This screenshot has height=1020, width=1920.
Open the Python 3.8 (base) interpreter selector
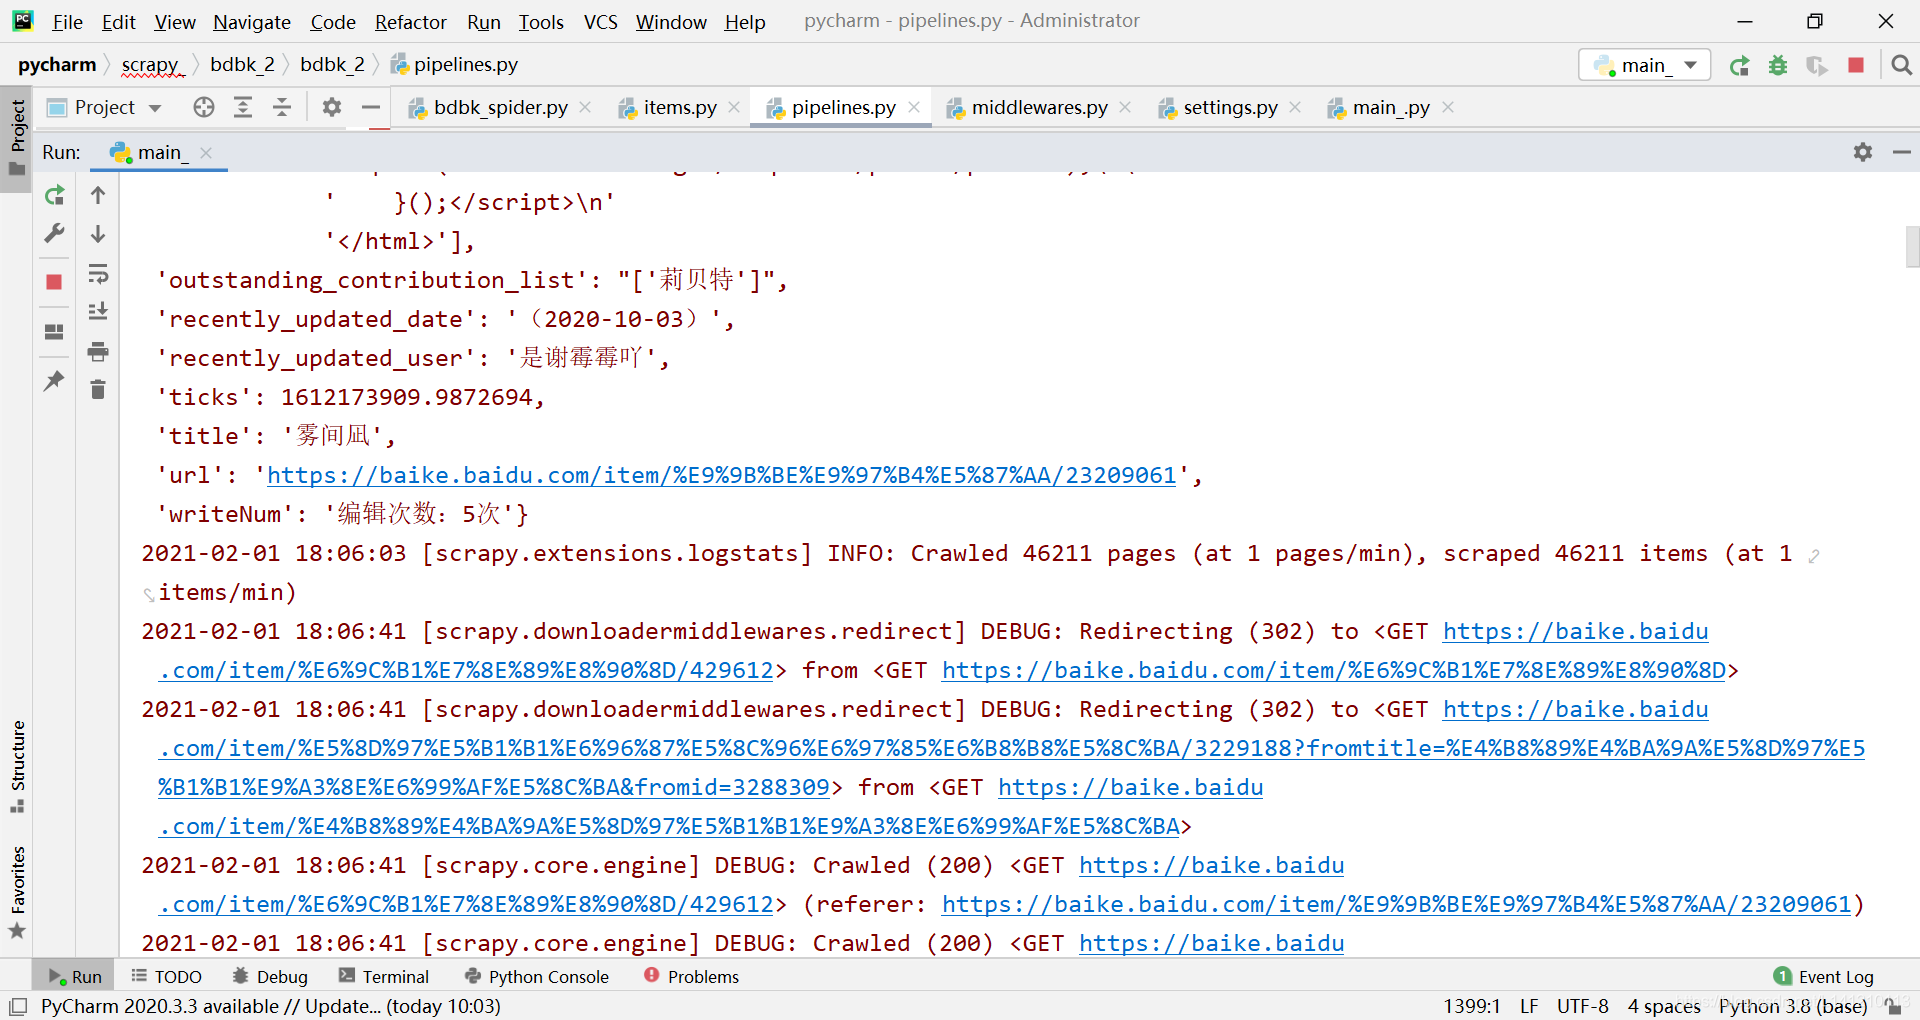pos(1793,1006)
